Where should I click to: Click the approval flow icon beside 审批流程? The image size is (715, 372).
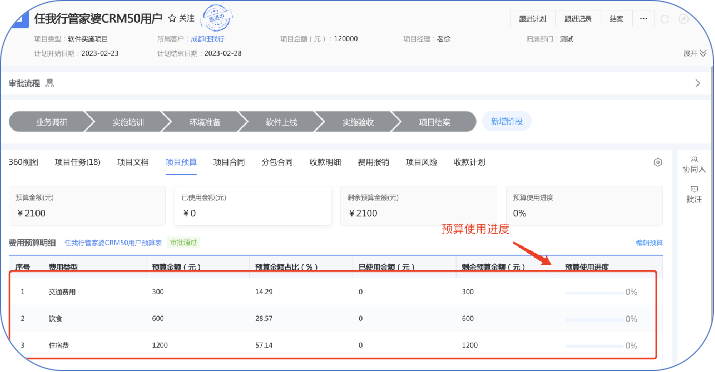coord(50,83)
